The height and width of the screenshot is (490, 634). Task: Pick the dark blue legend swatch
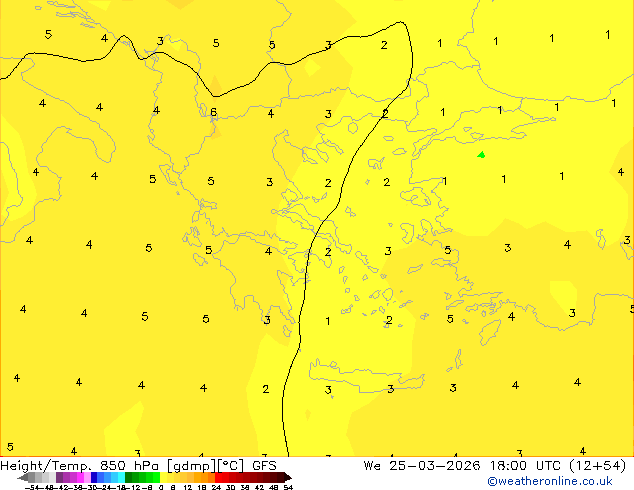[x=94, y=477]
